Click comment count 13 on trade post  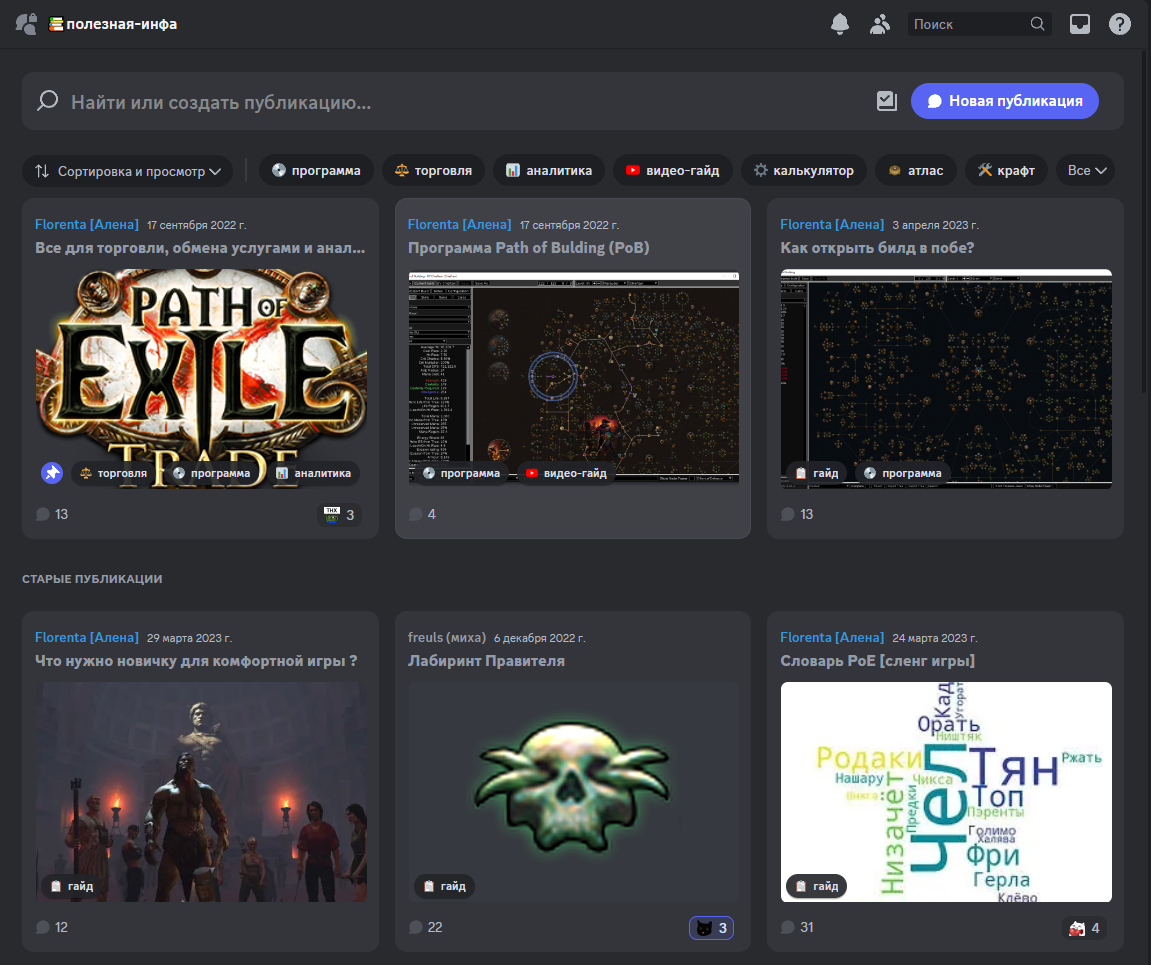(x=52, y=514)
